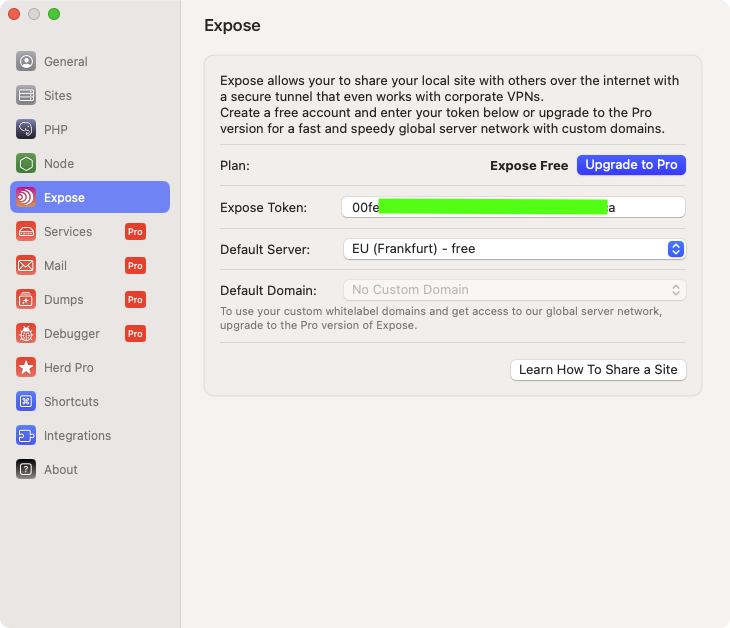
Task: Click the green maximize window button
Action: [54, 14]
